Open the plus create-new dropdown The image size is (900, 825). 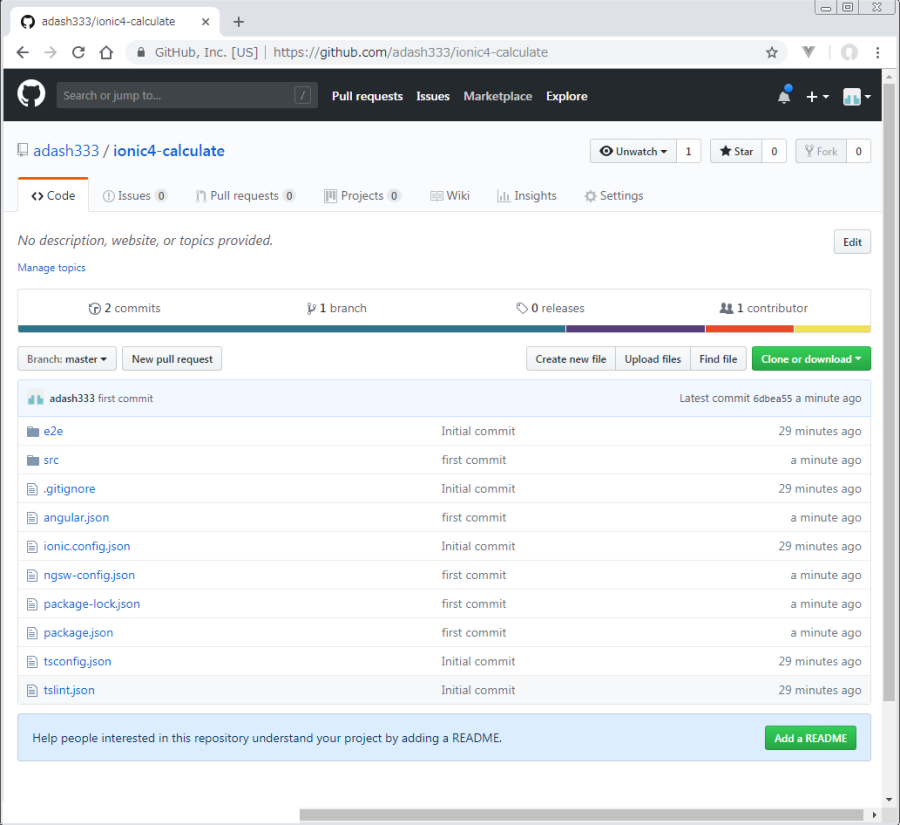click(817, 96)
